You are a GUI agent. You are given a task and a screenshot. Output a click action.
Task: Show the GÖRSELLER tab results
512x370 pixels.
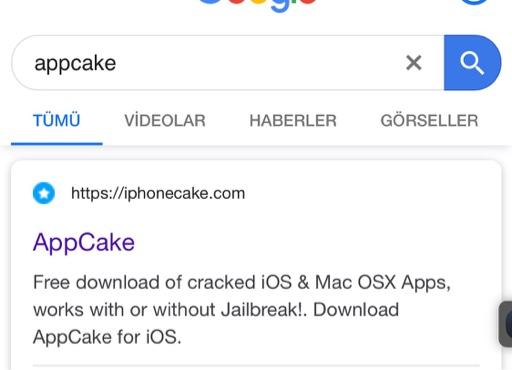[429, 120]
